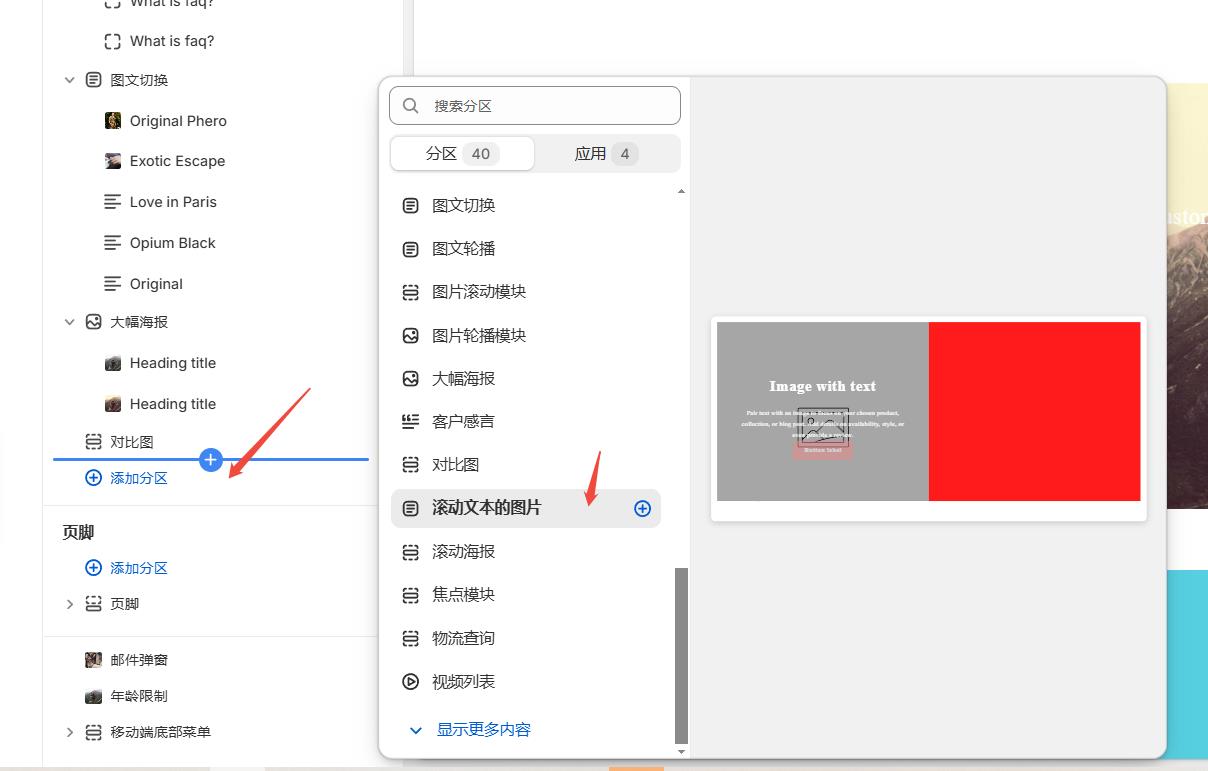Collapse the 图文切换 section in the sidebar
Image resolution: width=1208 pixels, height=771 pixels.
click(69, 80)
